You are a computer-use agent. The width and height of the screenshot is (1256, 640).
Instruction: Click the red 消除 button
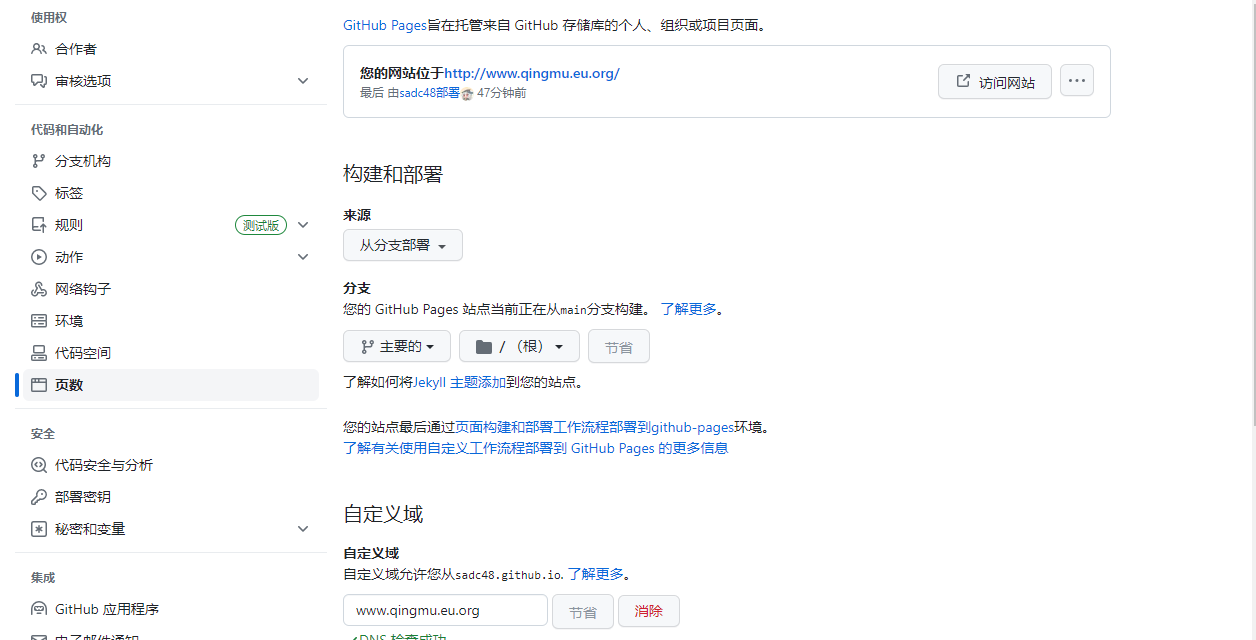649,611
